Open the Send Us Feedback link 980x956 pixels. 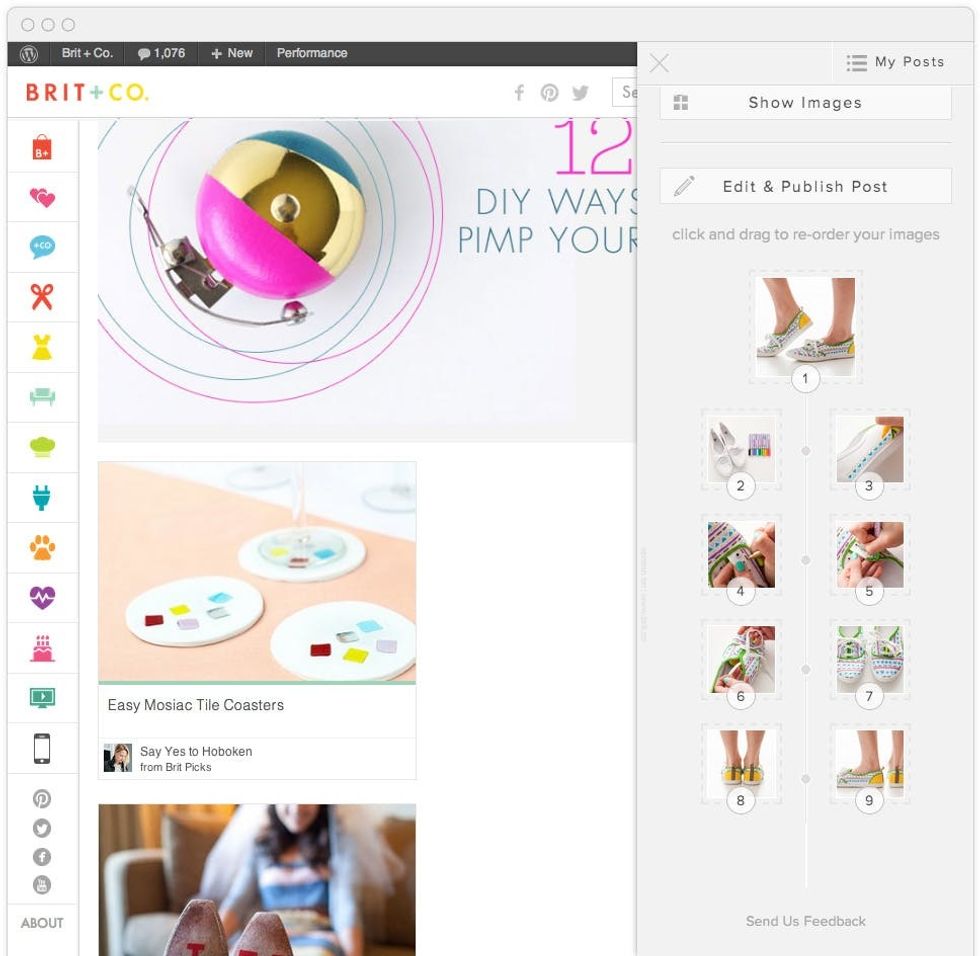[805, 921]
